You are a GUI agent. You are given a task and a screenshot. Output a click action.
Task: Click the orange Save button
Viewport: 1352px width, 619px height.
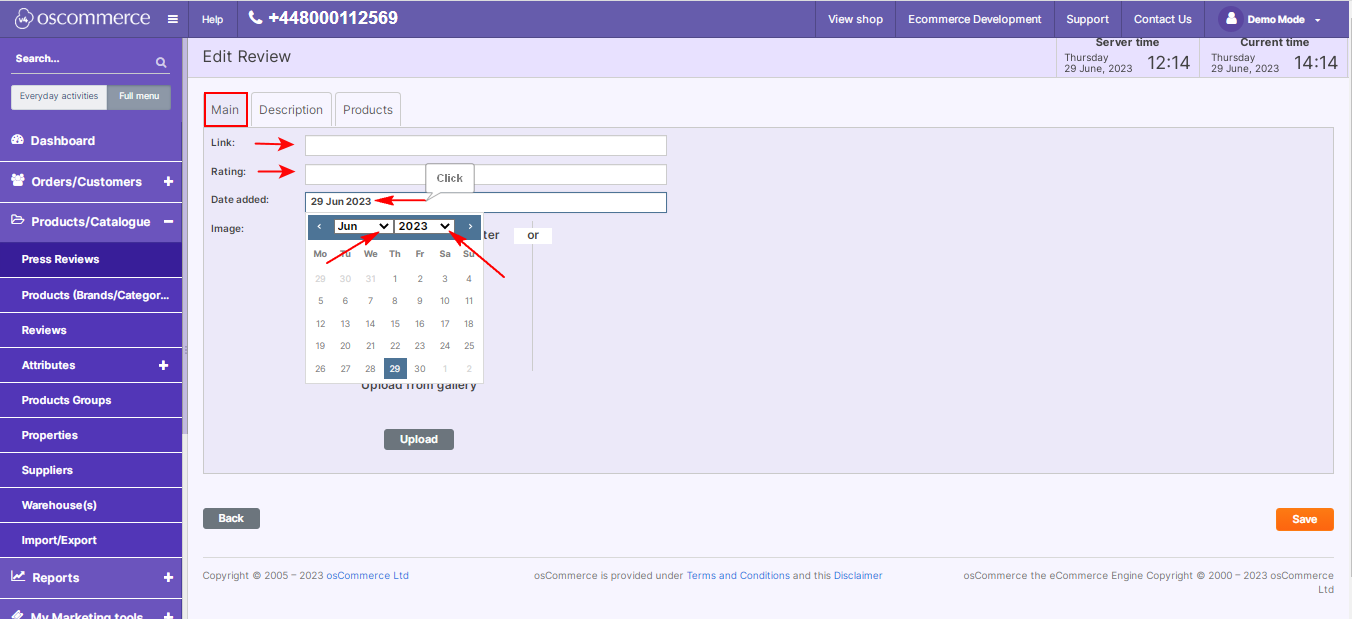click(x=1304, y=519)
